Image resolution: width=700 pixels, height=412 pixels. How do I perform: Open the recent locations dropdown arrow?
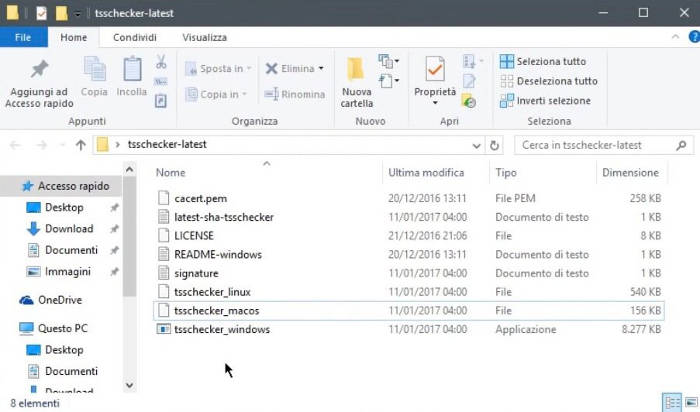tap(62, 145)
